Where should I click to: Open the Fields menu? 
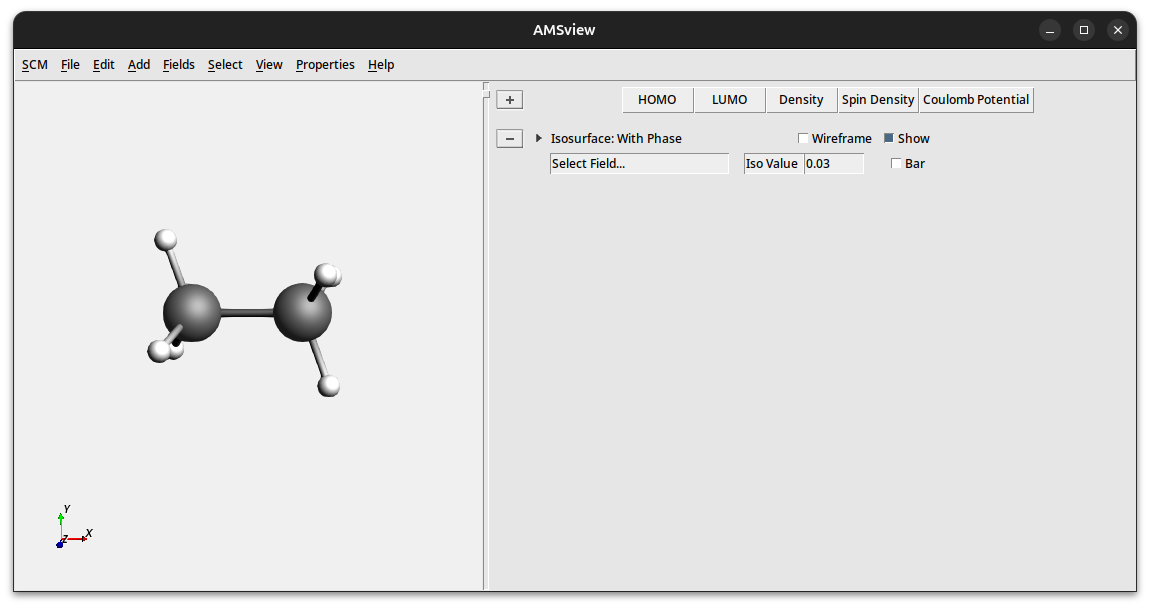tap(179, 65)
